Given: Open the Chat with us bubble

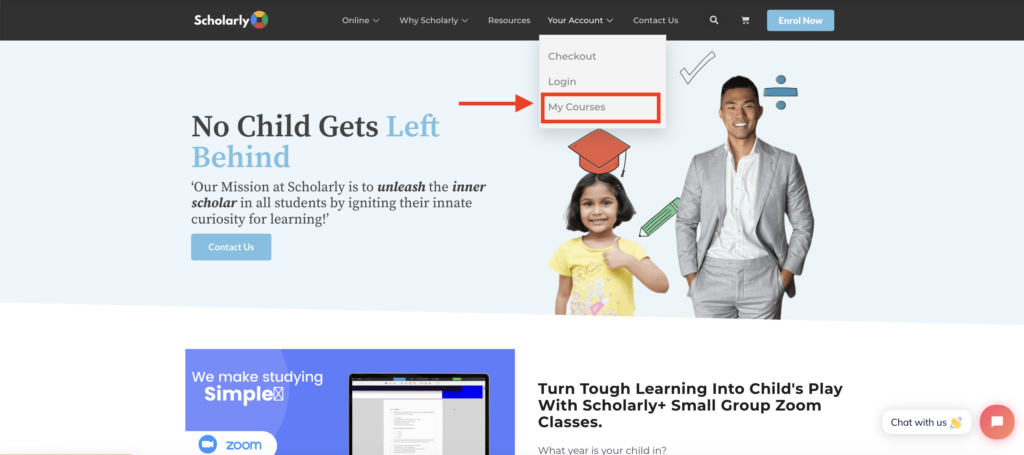Looking at the screenshot, I should pyautogui.click(x=926, y=422).
